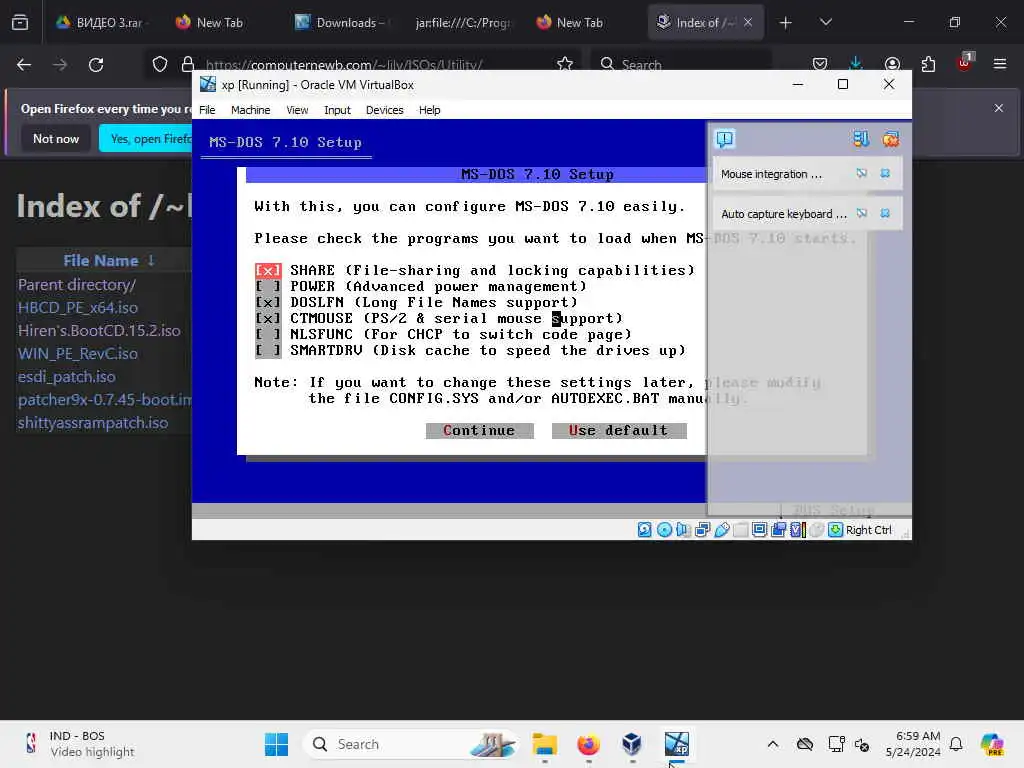Screen dimensions: 1024x768
Task: Click the CPU virtualization V icon in status bar
Action: (x=797, y=530)
